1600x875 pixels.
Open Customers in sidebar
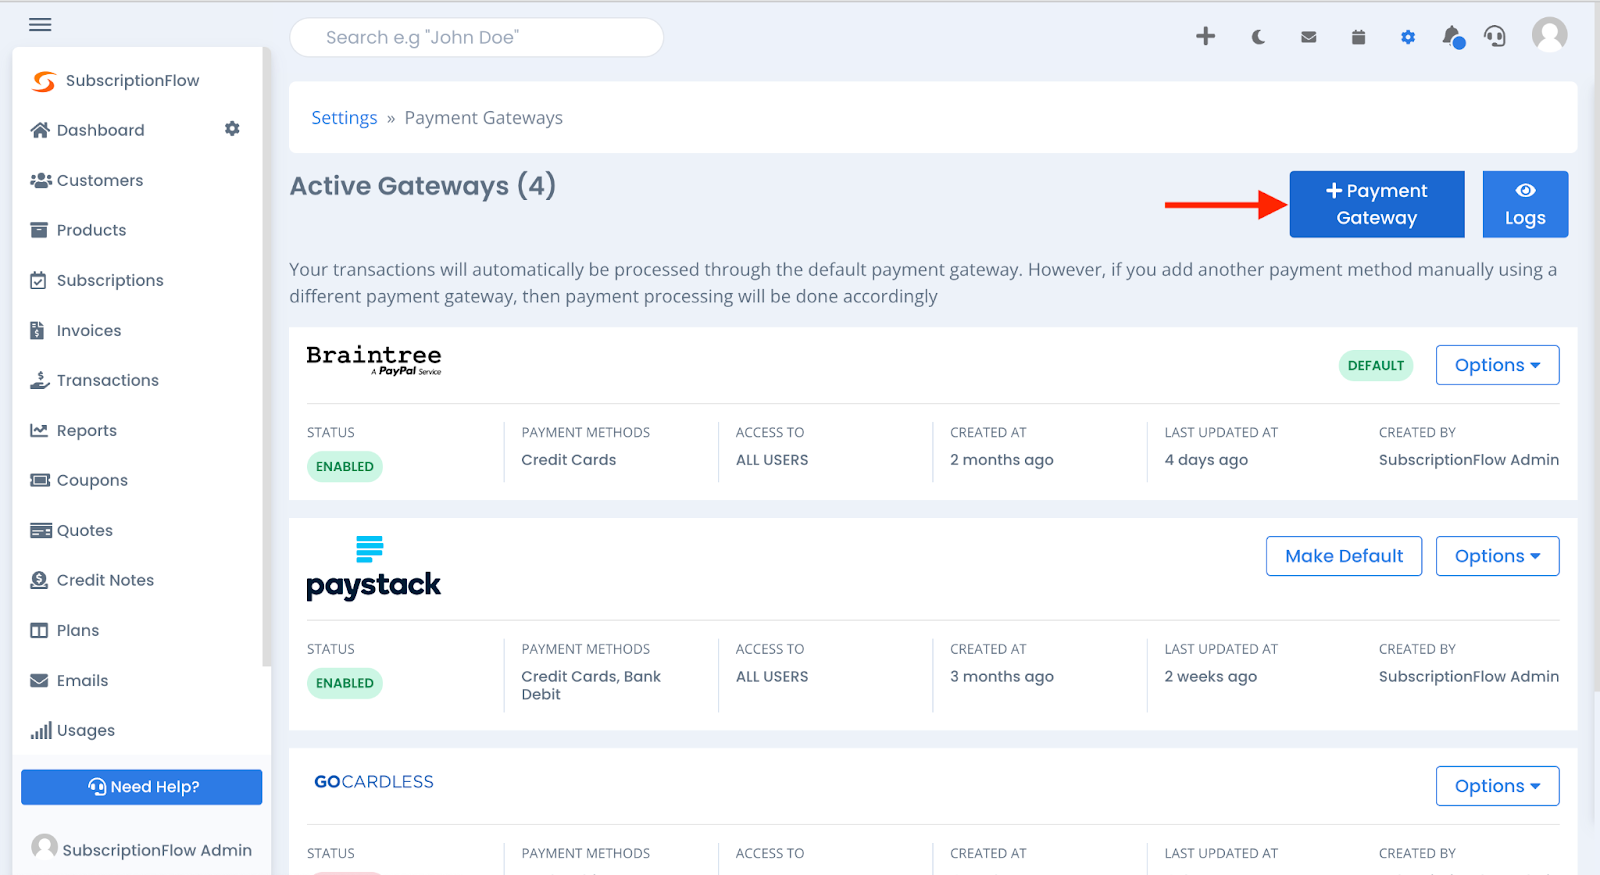pos(87,180)
